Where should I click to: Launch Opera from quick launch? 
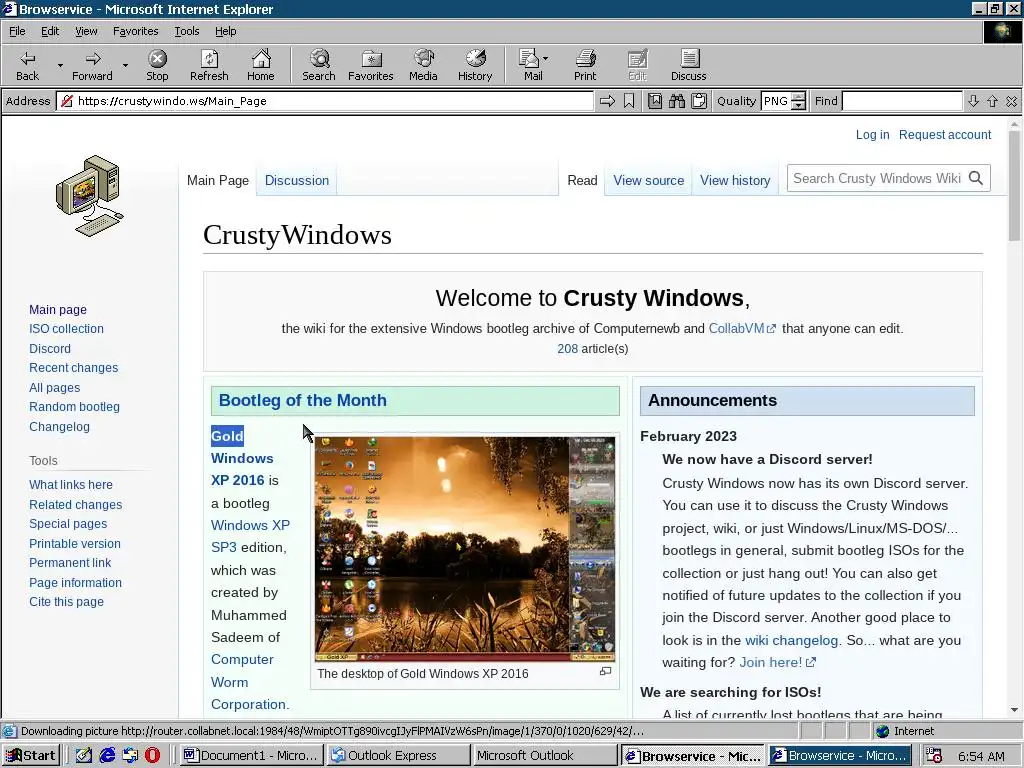click(152, 756)
